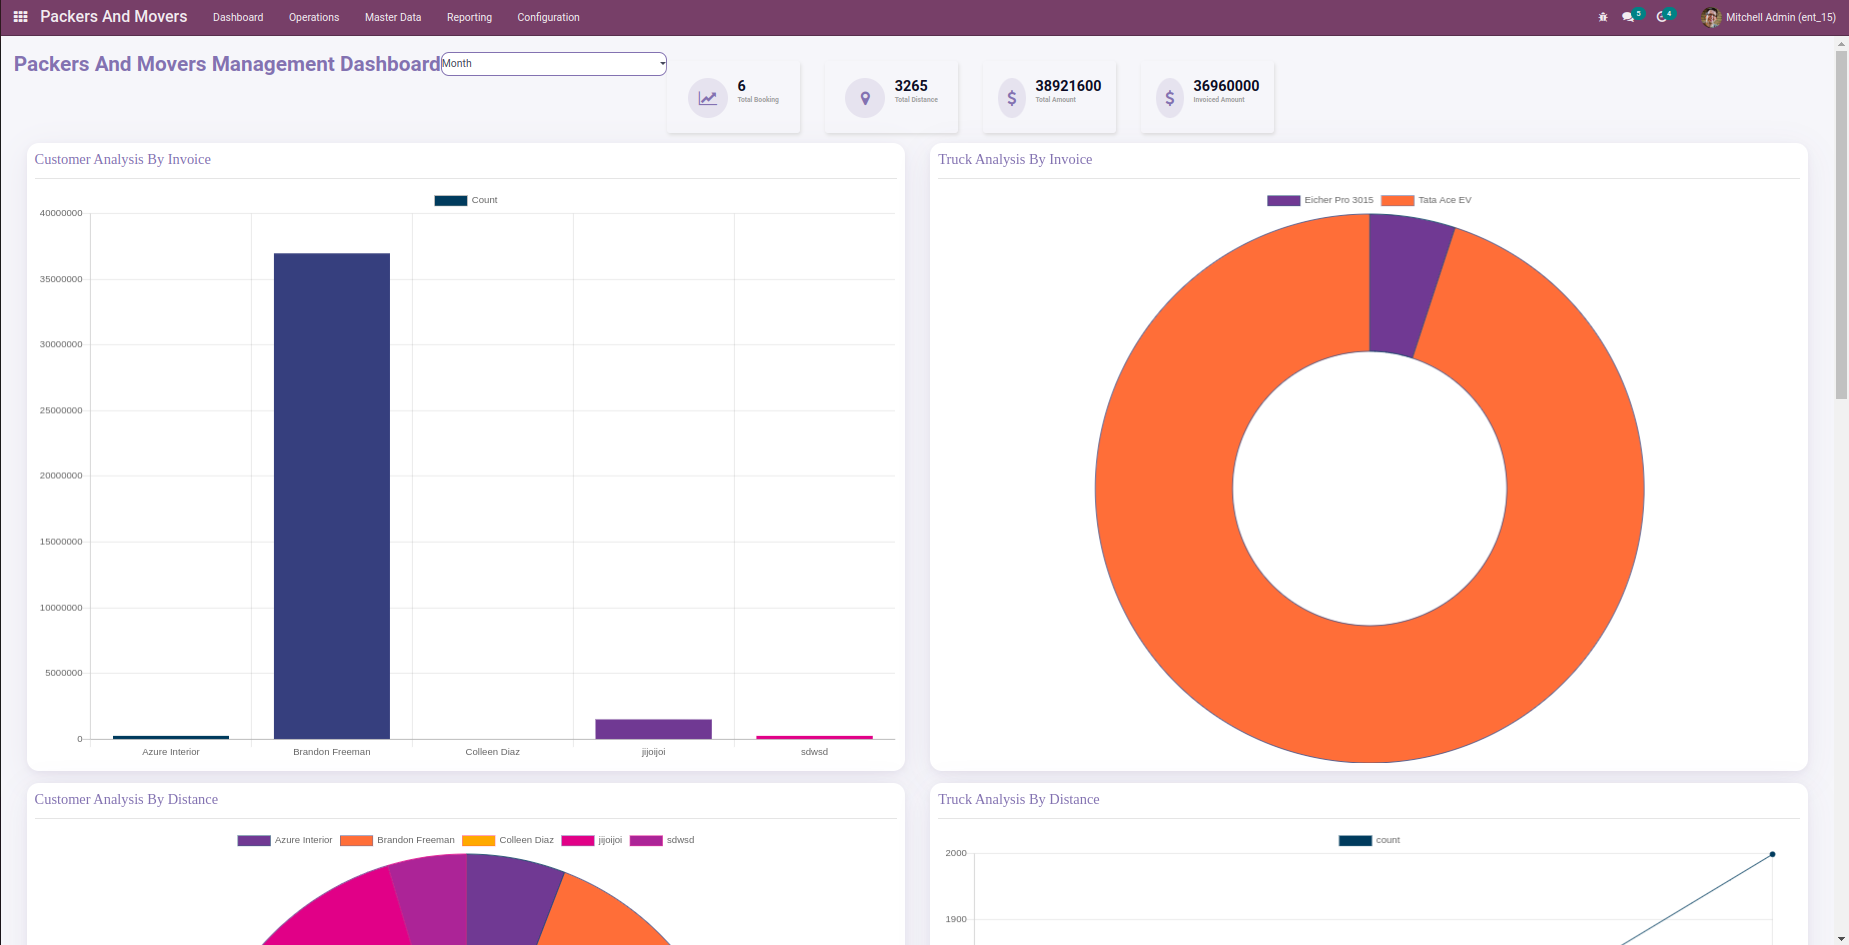Image resolution: width=1849 pixels, height=945 pixels.
Task: Click the page vertical scrollbar thumb
Action: pyautogui.click(x=1841, y=225)
